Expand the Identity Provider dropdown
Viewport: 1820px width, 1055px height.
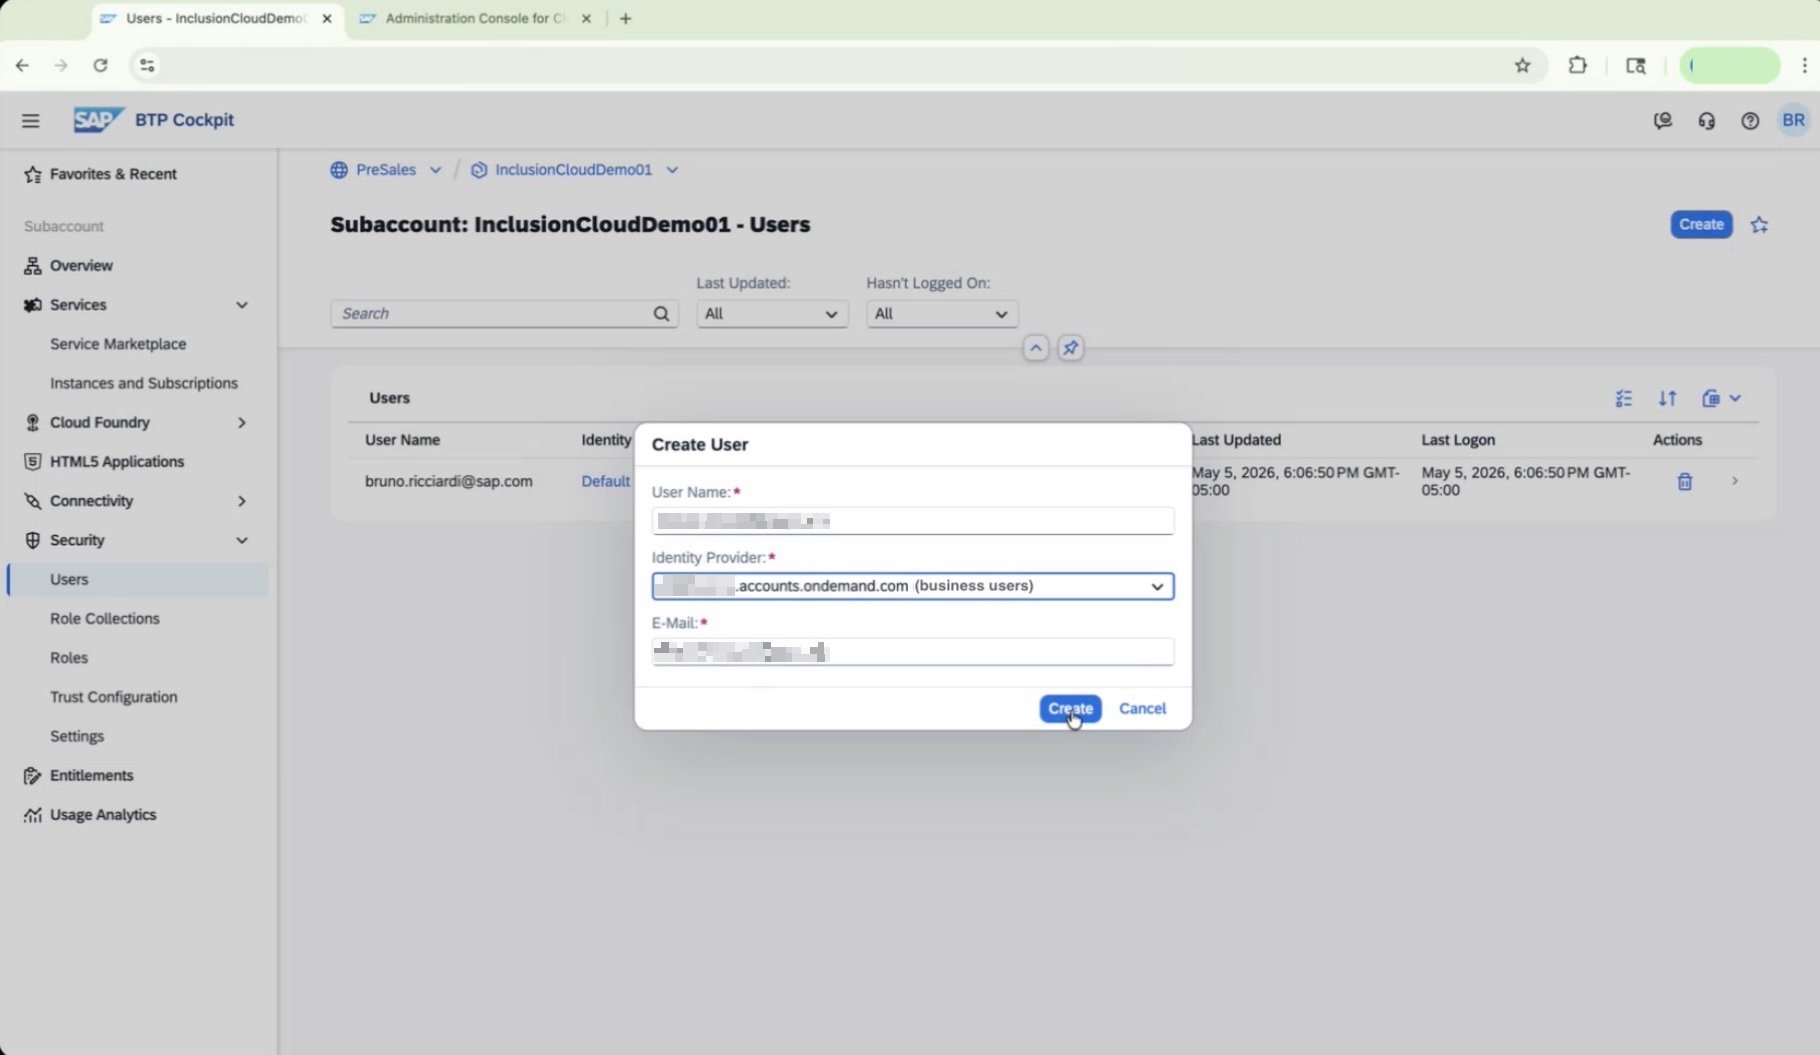click(x=1157, y=587)
